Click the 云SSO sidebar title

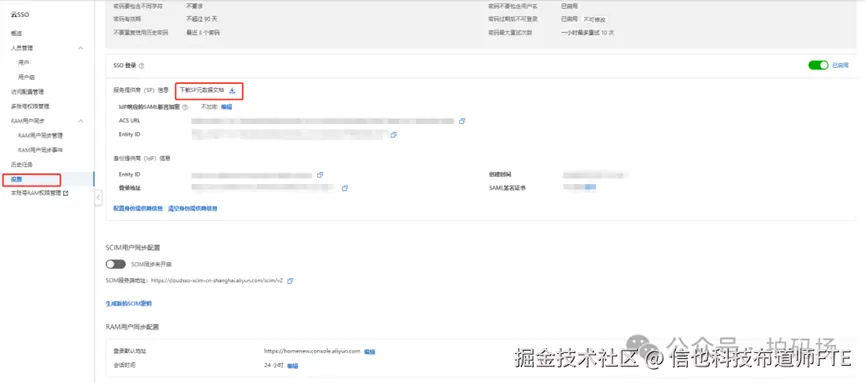(20, 14)
